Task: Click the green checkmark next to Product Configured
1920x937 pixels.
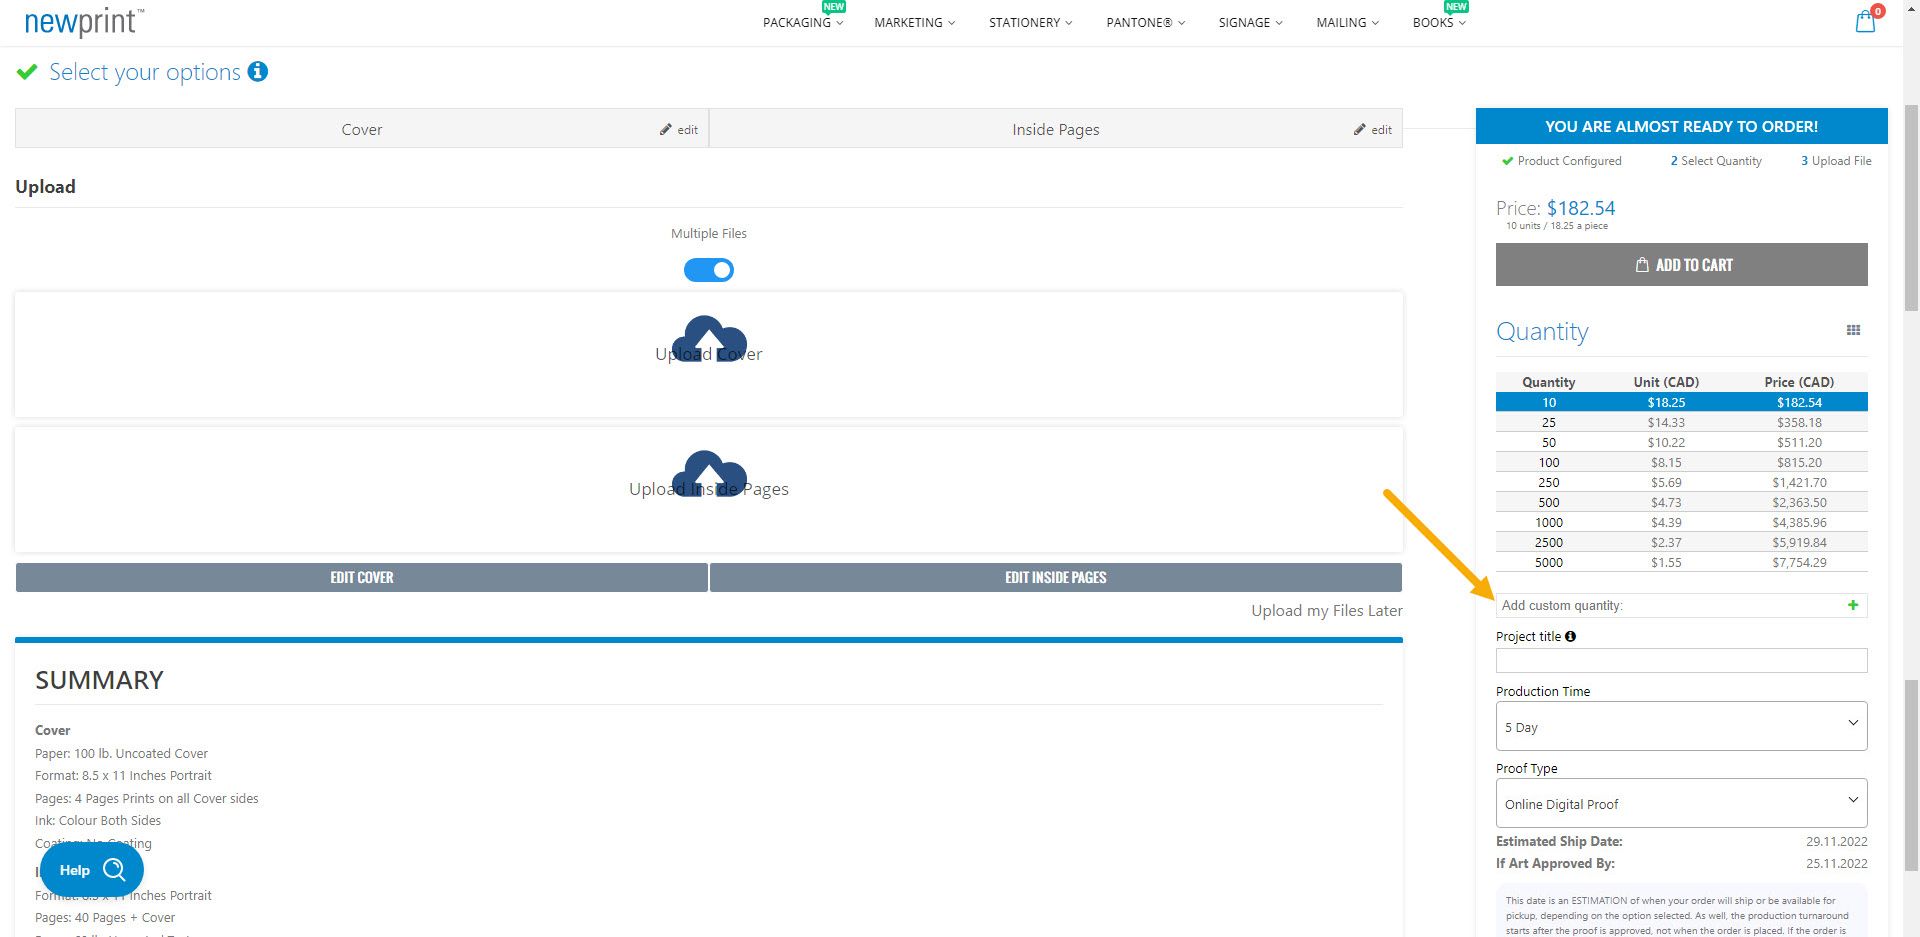Action: pyautogui.click(x=1507, y=160)
